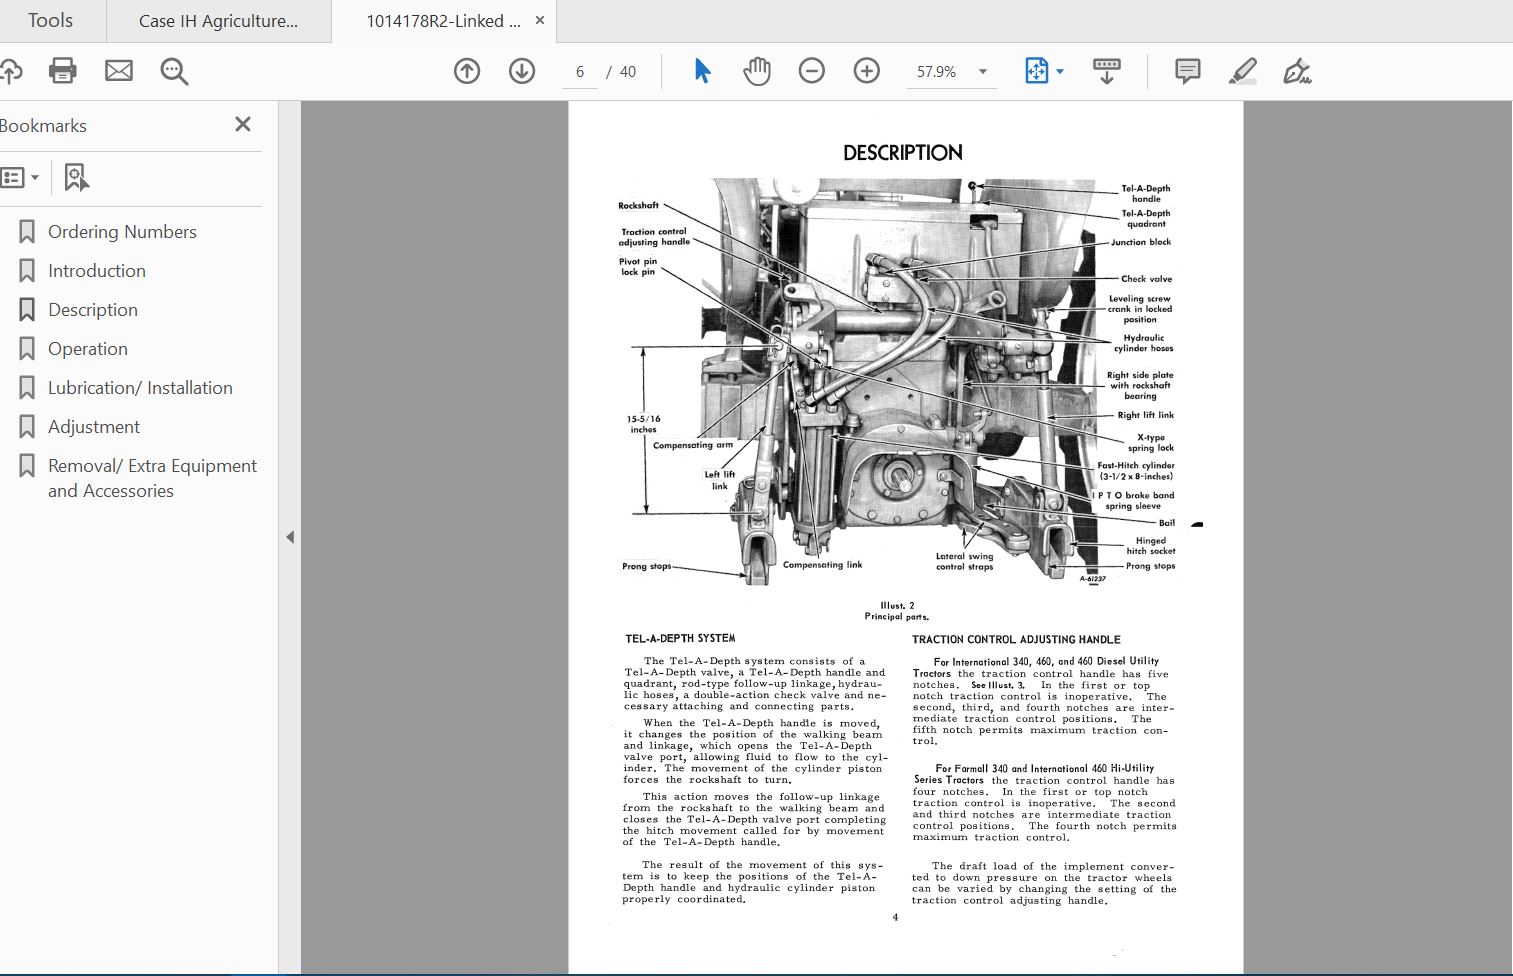This screenshot has height=976, width=1513.
Task: Add a comment sticky note
Action: 1187,71
